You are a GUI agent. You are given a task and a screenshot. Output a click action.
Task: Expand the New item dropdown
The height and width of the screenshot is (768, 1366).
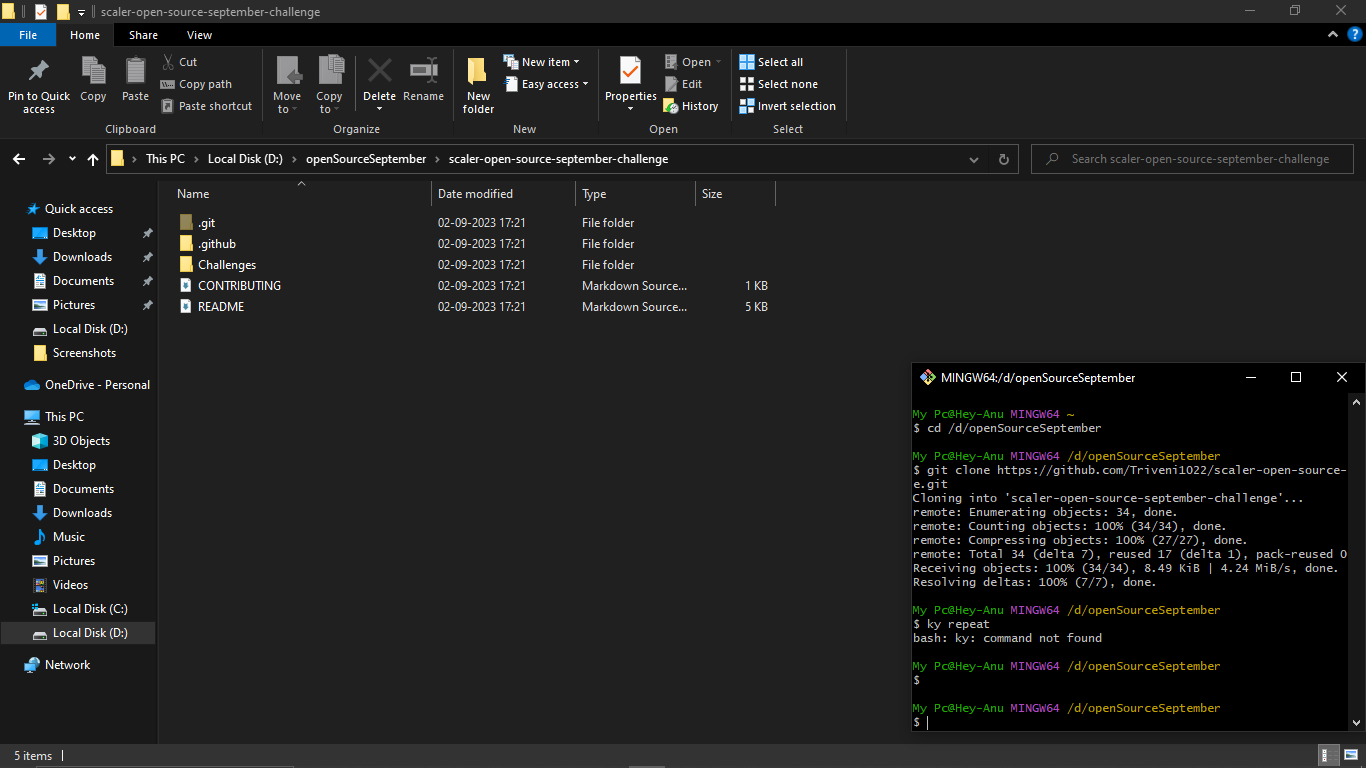pyautogui.click(x=543, y=61)
